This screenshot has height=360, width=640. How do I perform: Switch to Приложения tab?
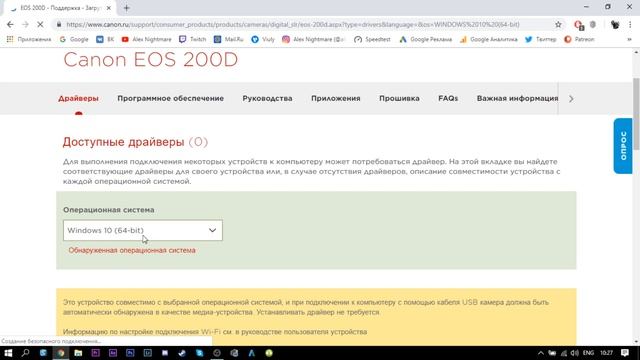point(336,98)
